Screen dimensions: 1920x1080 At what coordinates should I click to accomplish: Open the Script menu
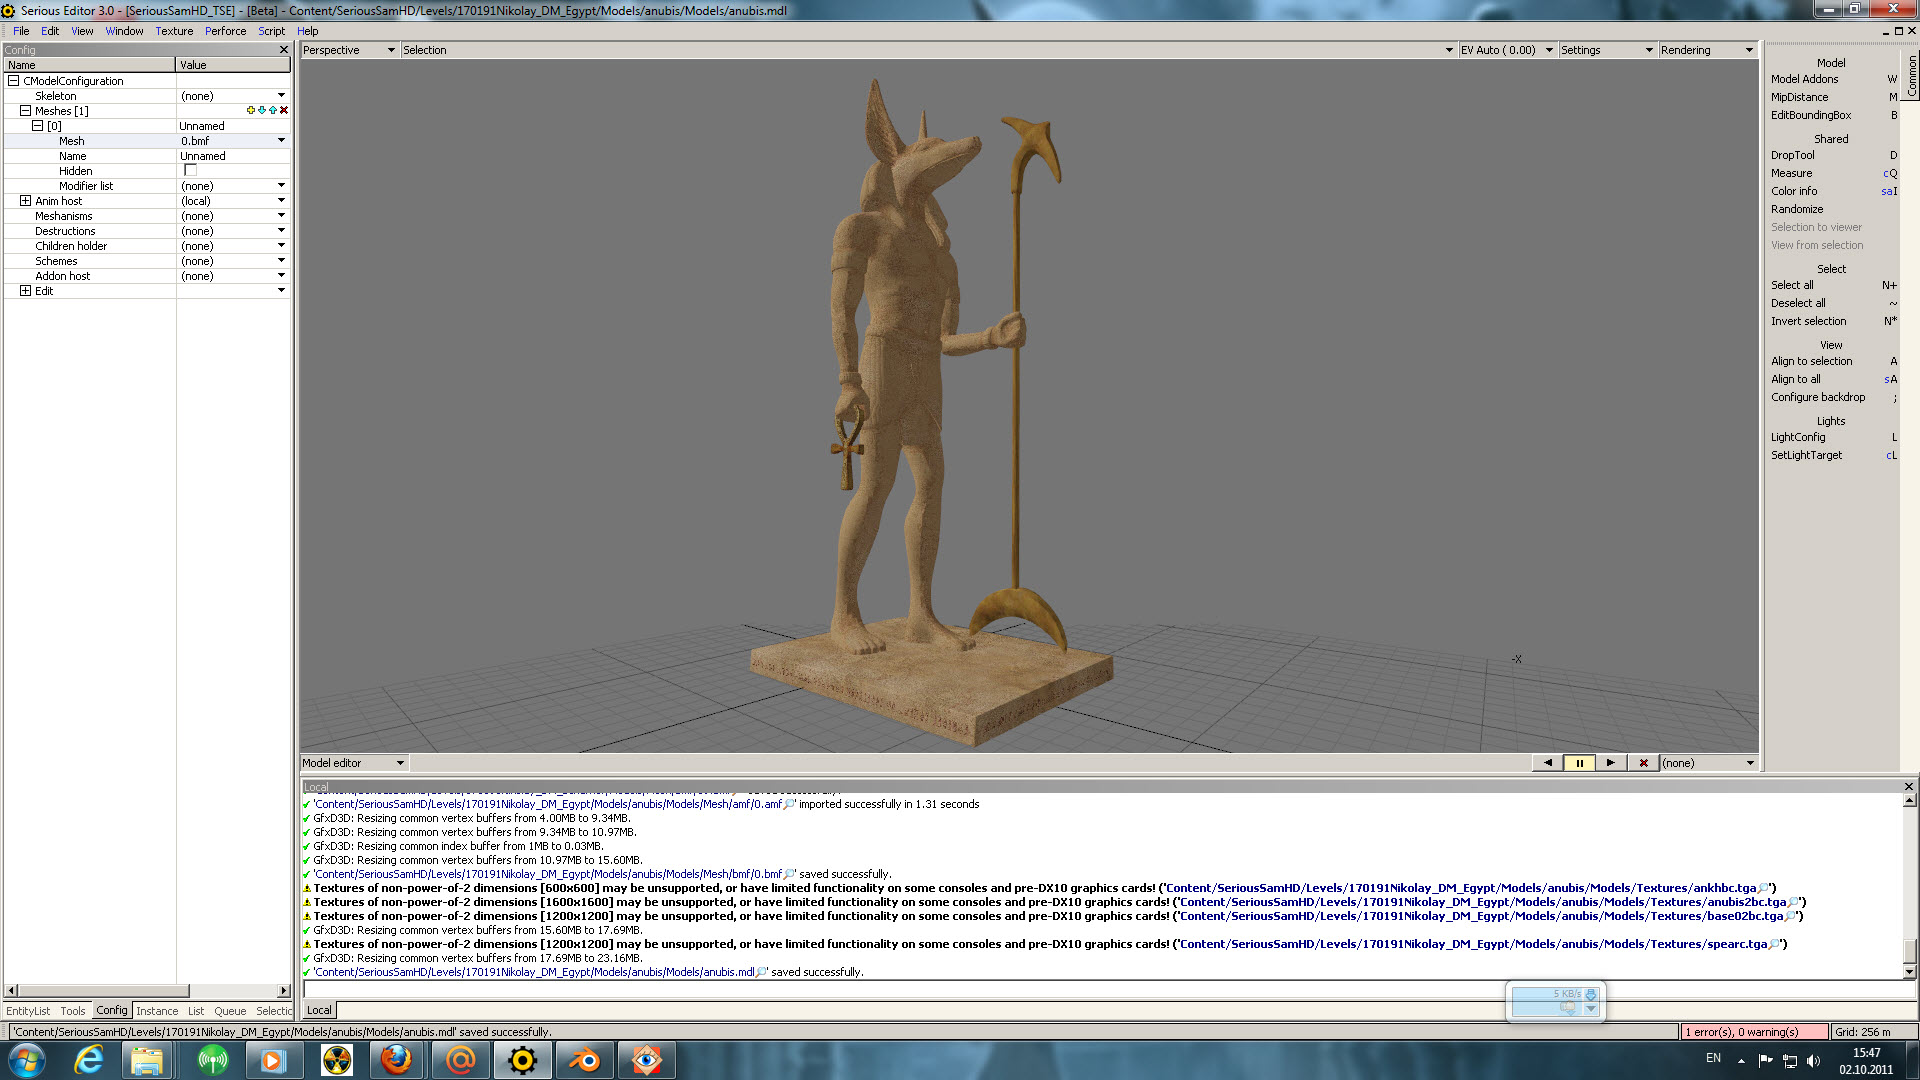tap(271, 31)
